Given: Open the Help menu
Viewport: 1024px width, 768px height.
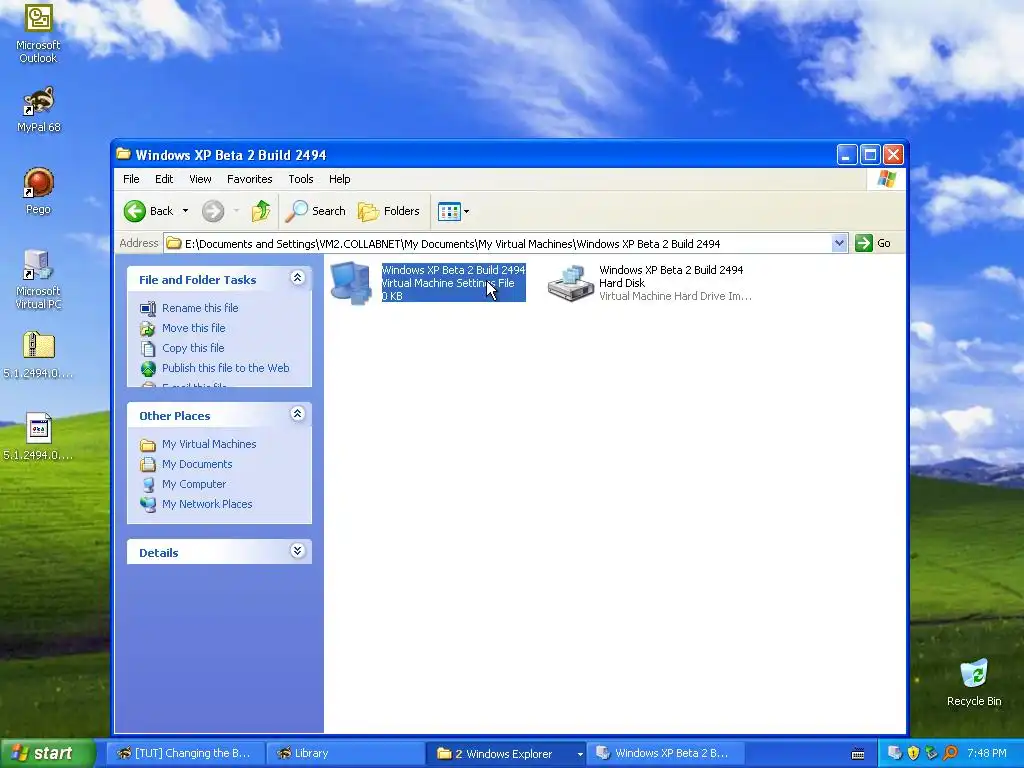Looking at the screenshot, I should pyautogui.click(x=340, y=179).
